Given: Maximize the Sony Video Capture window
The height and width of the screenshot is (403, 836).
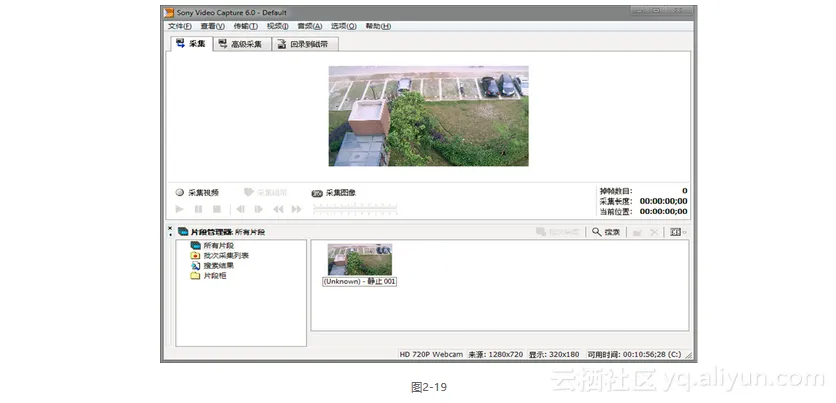Looking at the screenshot, I should [656, 11].
